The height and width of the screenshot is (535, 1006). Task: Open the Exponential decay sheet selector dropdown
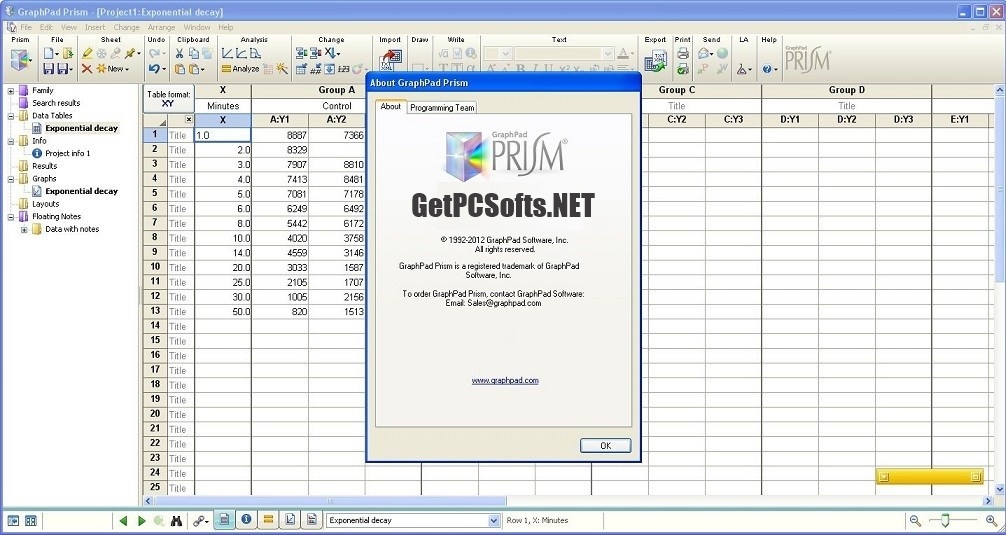click(493, 520)
